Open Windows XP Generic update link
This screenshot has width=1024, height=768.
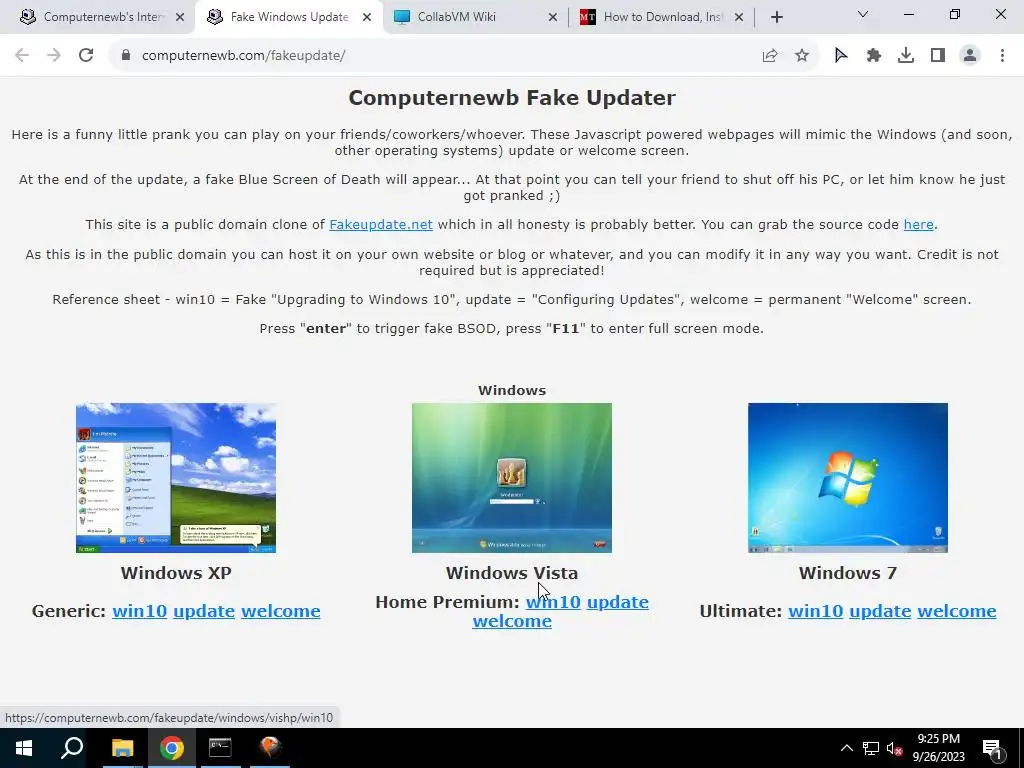click(x=204, y=611)
